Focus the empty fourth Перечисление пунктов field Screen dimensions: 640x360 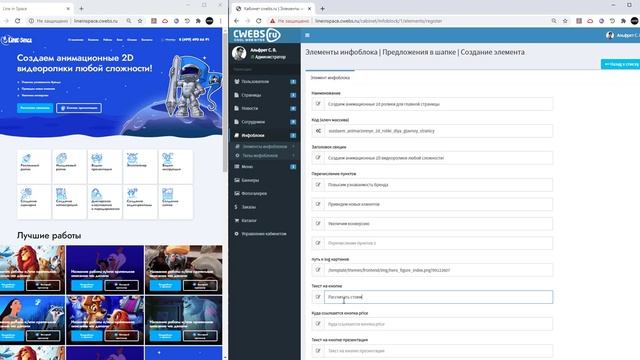pyautogui.click(x=438, y=243)
